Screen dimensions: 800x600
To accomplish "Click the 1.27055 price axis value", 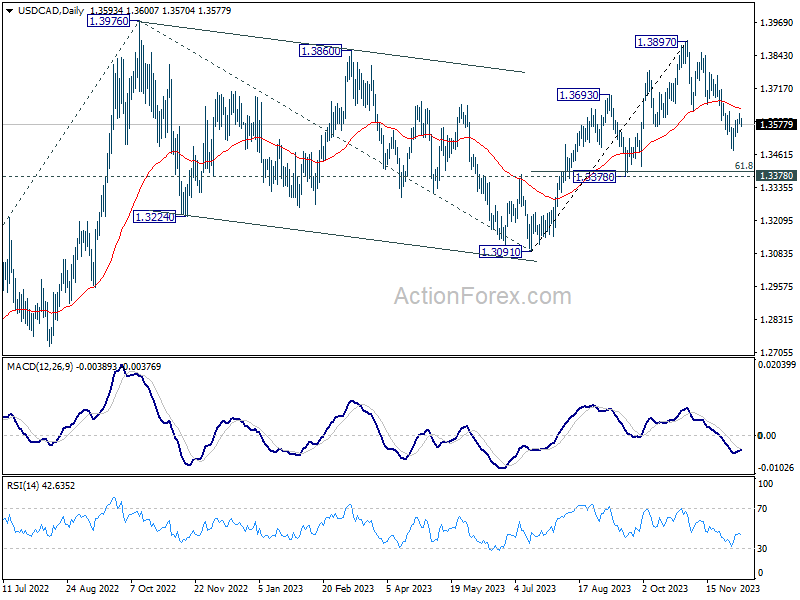I will click(777, 352).
